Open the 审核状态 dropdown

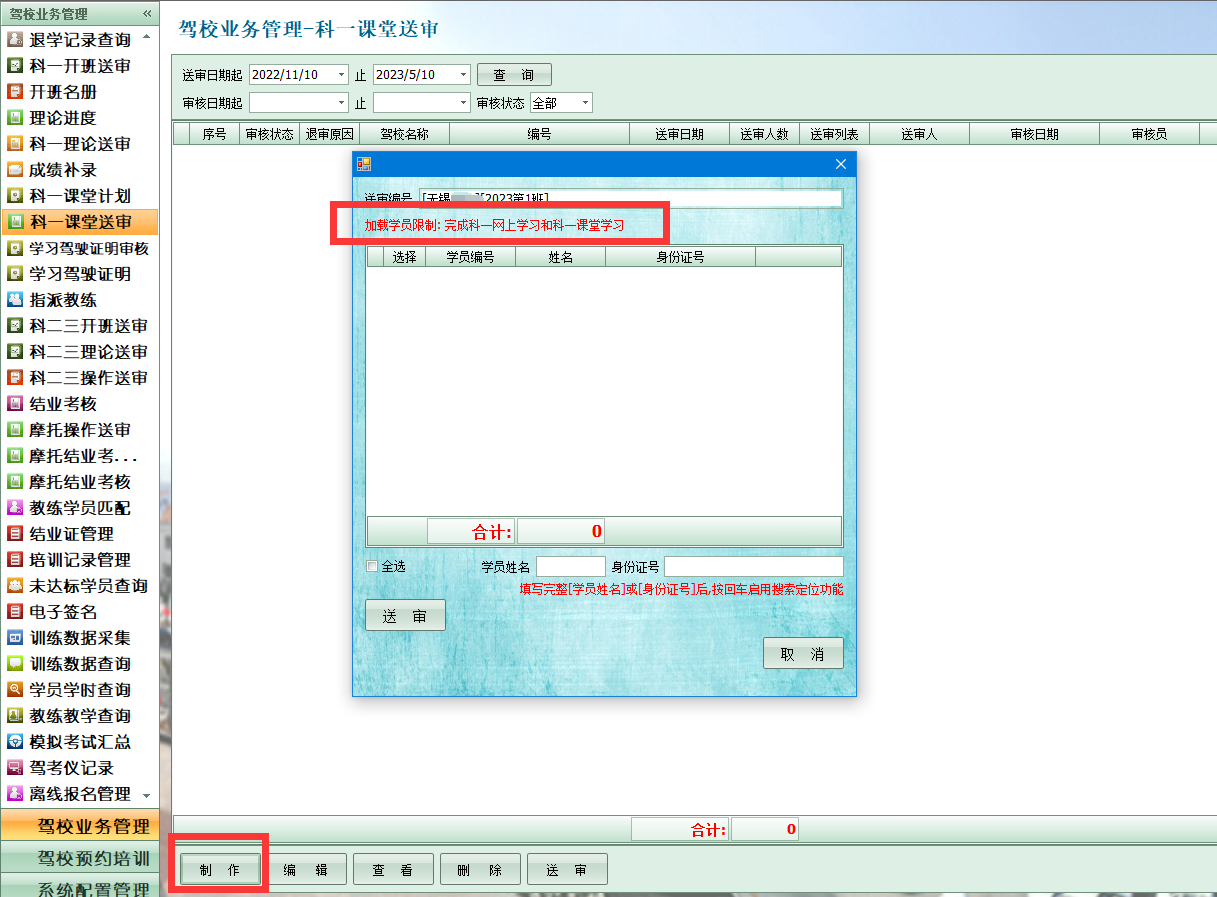[585, 103]
